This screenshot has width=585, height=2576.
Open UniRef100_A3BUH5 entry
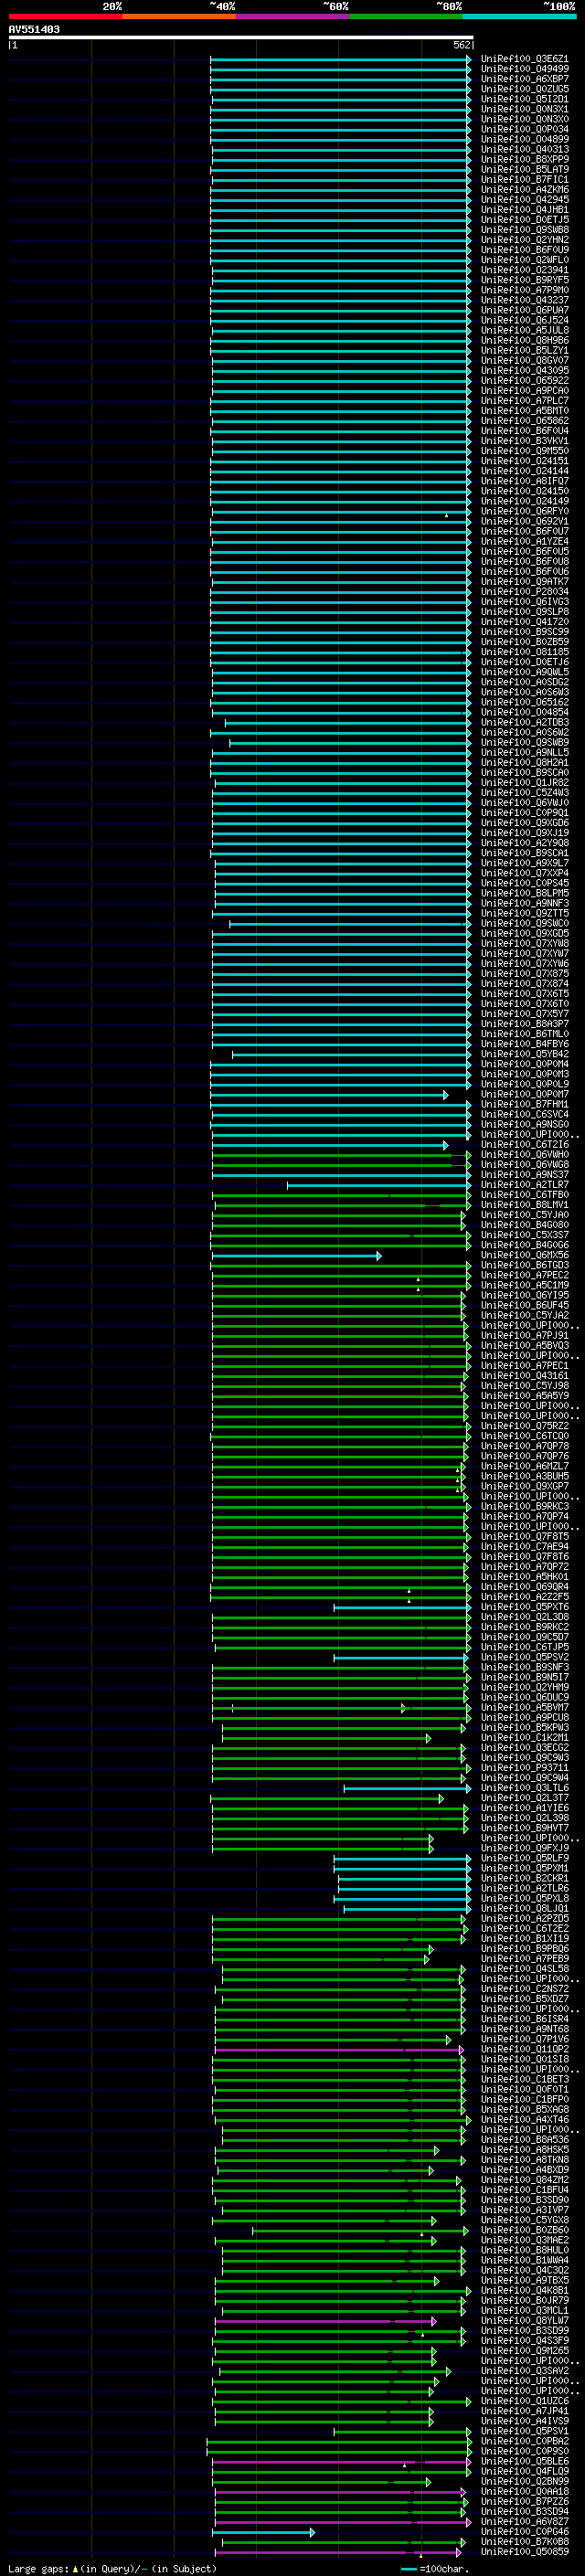click(x=525, y=1476)
